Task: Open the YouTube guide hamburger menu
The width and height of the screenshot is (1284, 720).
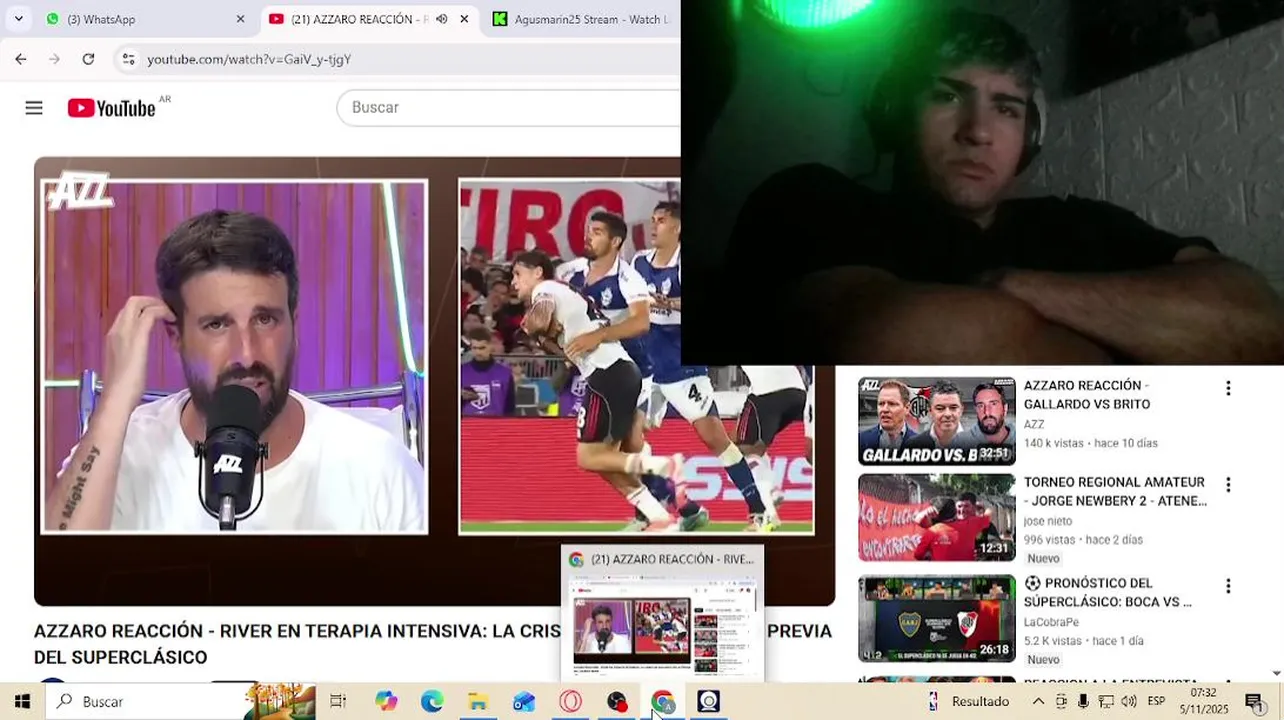Action: (x=34, y=108)
